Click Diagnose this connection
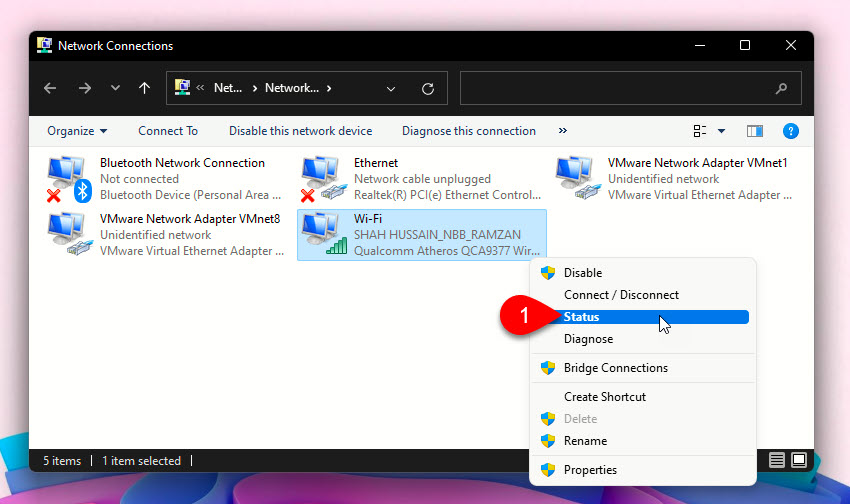850x504 pixels. coord(469,131)
